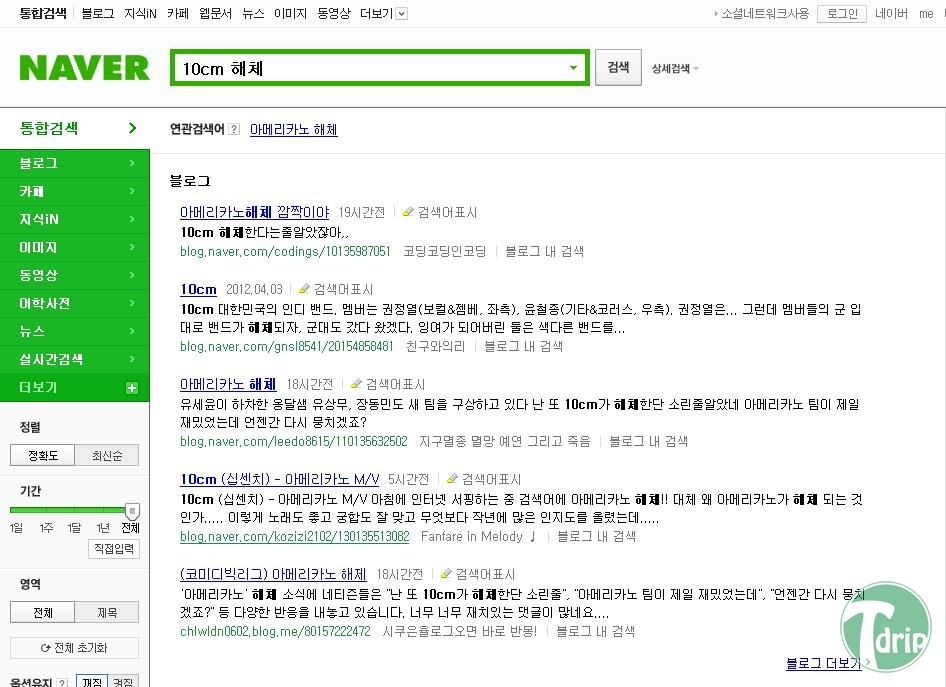Click the blog.naver.com/kozizi2102 URL link
The width and height of the screenshot is (946, 687).
tap(294, 536)
